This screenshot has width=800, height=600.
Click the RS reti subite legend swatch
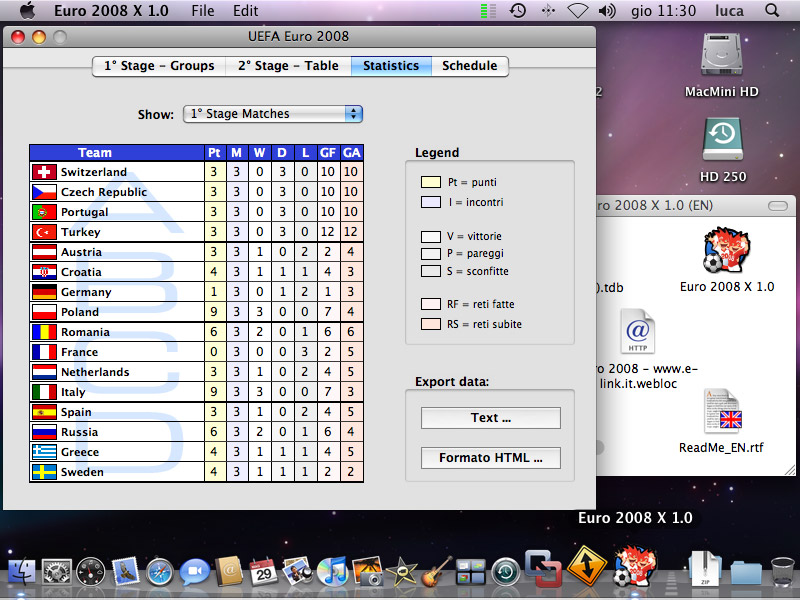click(x=431, y=324)
